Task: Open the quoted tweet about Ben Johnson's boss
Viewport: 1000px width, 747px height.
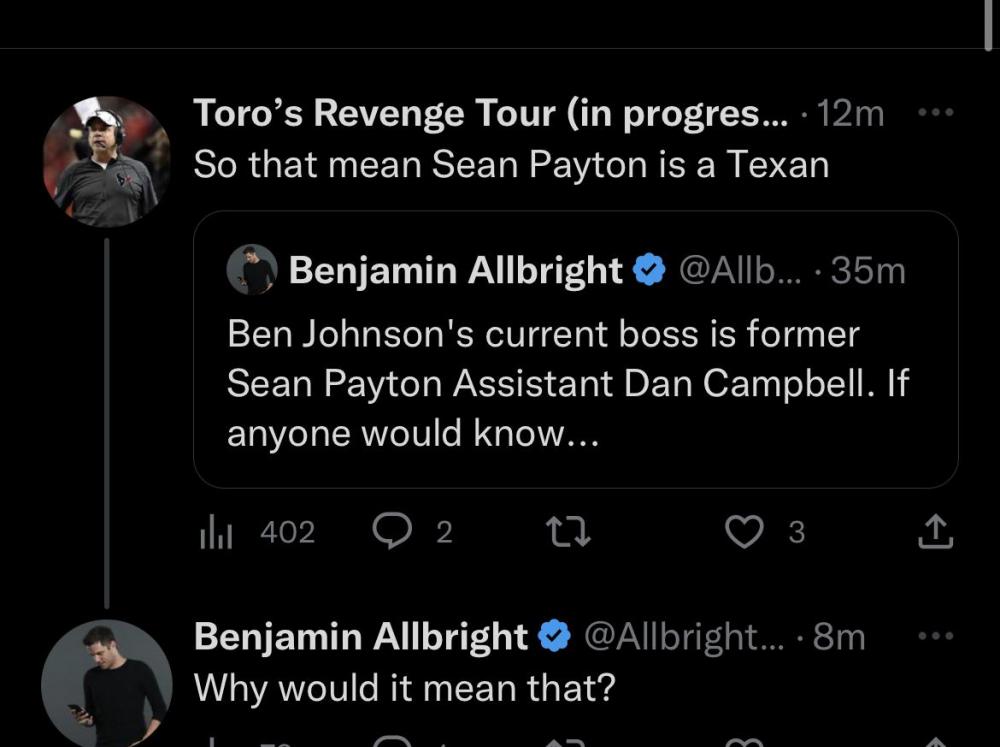Action: tap(570, 384)
